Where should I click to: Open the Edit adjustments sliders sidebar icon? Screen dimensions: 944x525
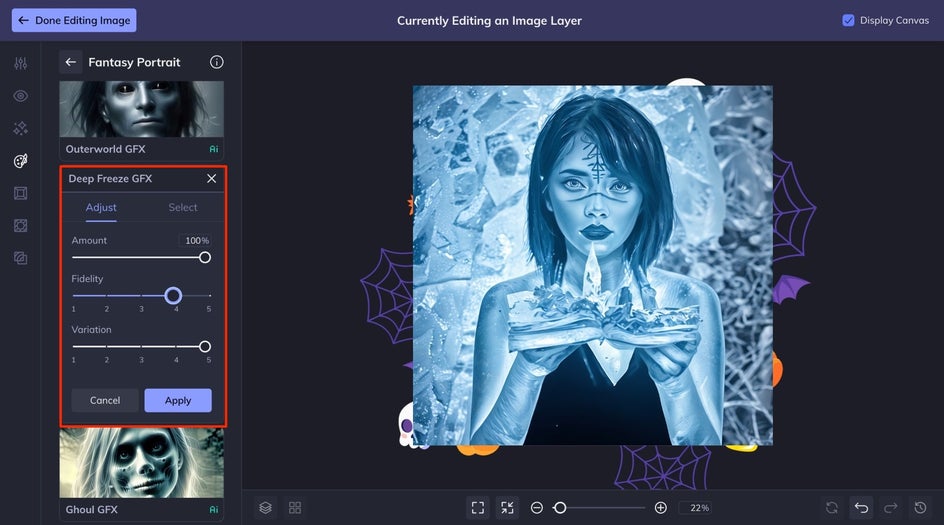coord(20,63)
